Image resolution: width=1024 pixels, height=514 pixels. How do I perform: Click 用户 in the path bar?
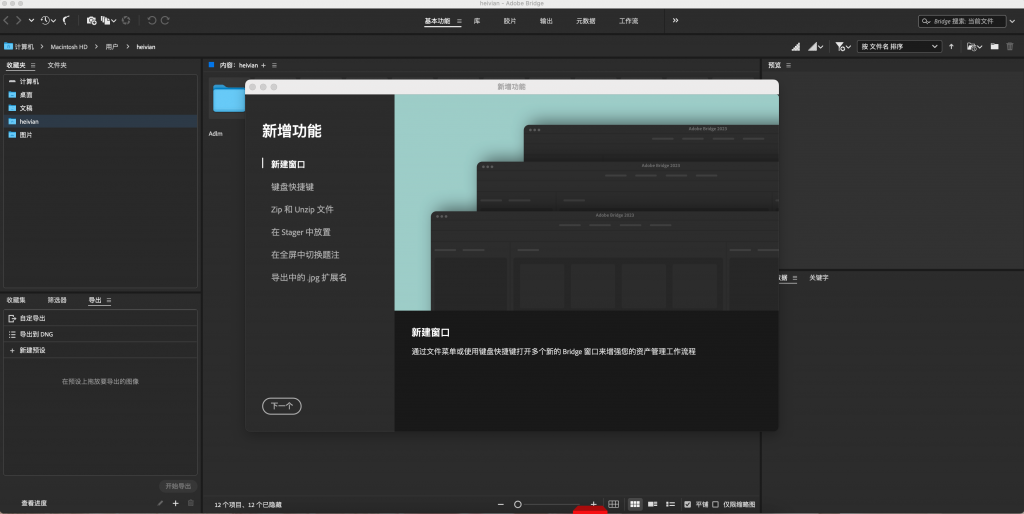[112, 46]
